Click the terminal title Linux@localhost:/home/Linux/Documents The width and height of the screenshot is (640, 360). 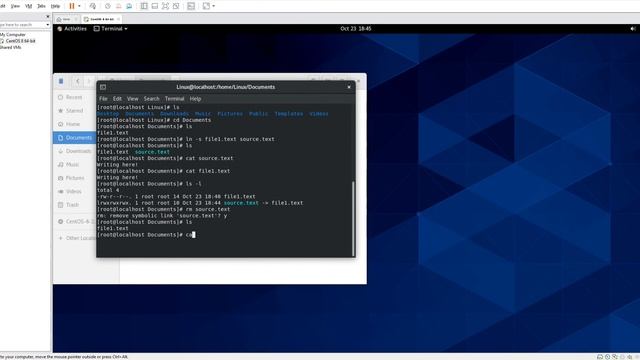pyautogui.click(x=226, y=87)
